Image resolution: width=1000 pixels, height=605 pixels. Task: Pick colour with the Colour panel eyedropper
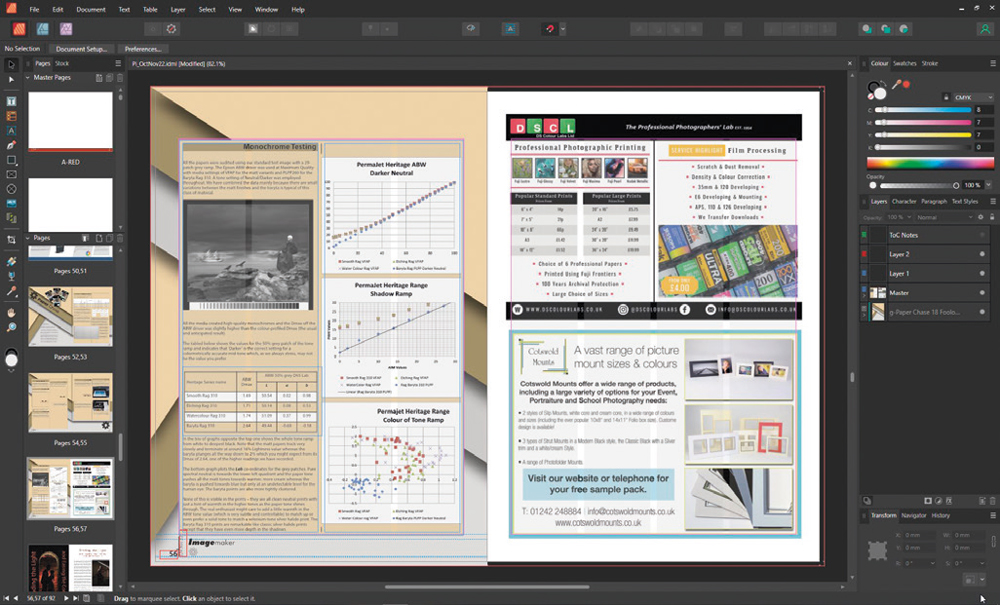click(896, 85)
